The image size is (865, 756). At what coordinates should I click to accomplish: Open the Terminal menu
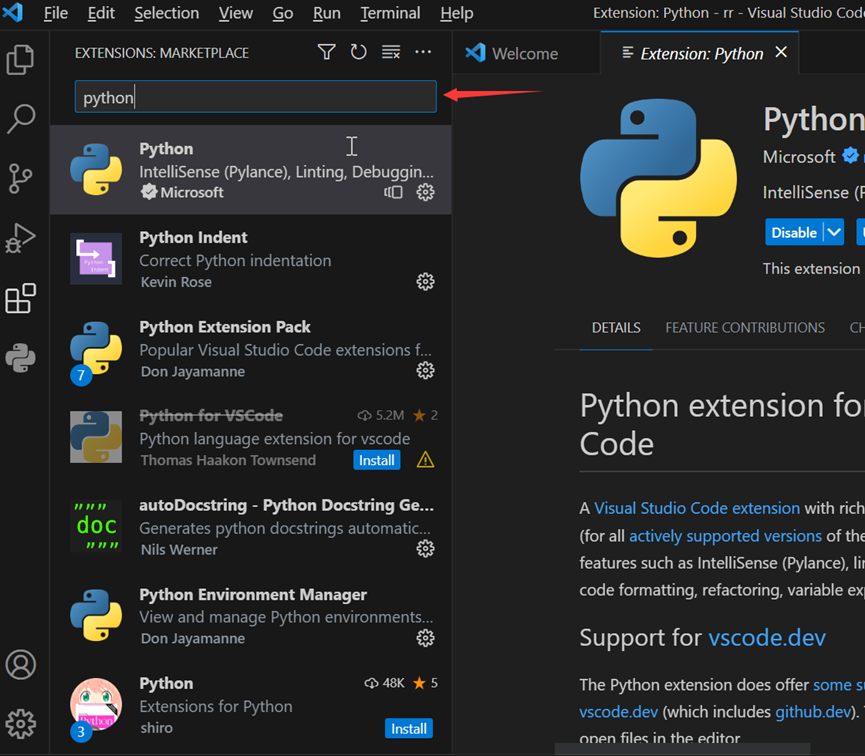click(x=390, y=13)
